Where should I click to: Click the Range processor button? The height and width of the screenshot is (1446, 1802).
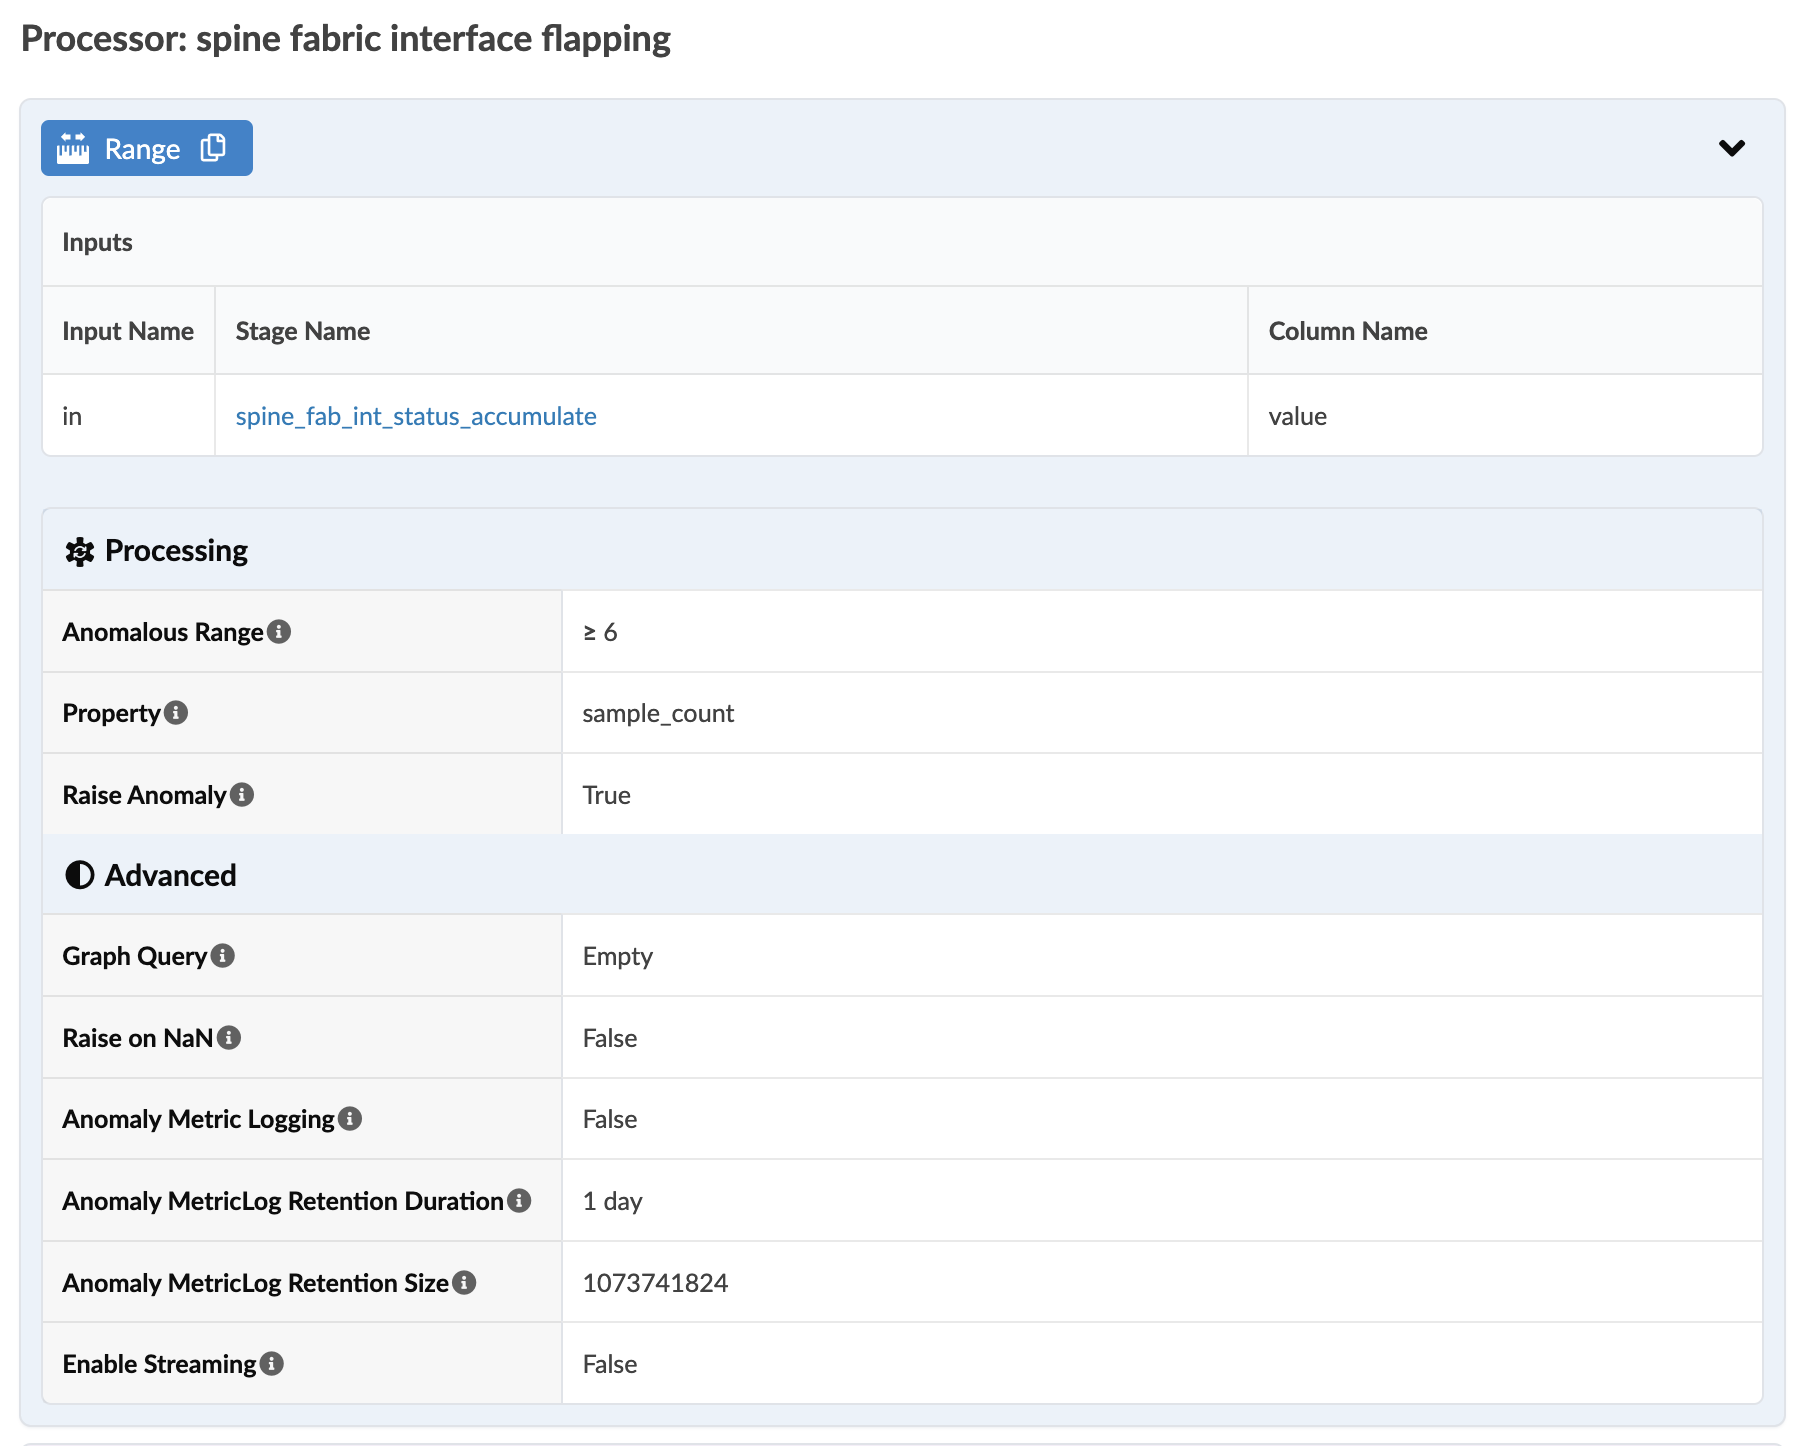point(142,149)
